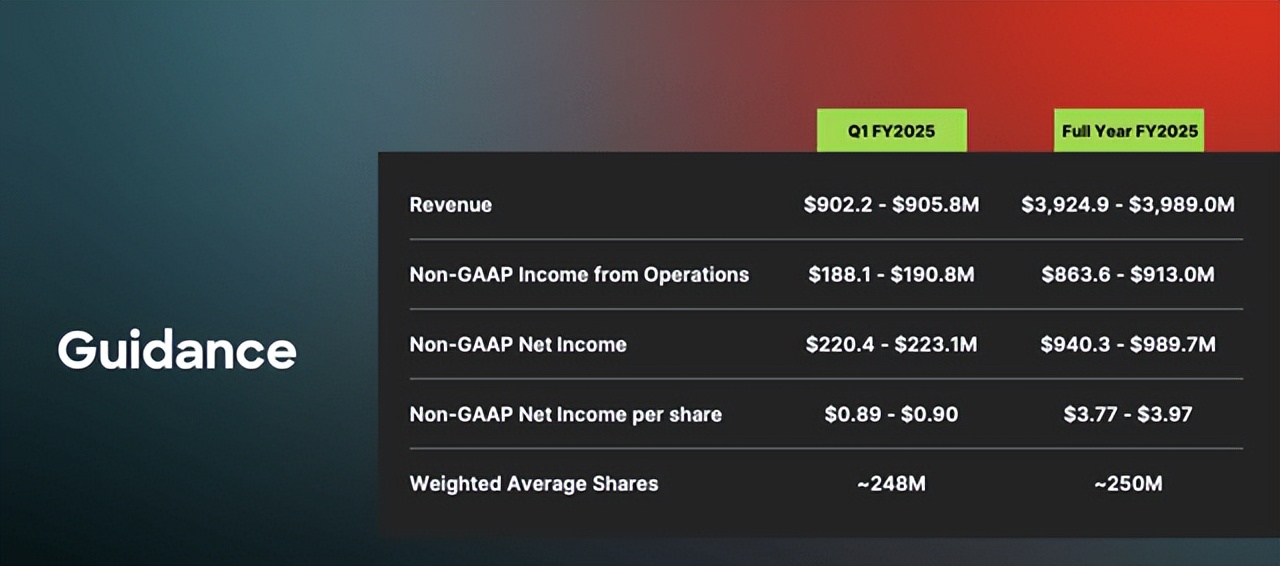Screen dimensions: 1280x566
Task: Select Non-GAAP Net Income per share label
Action: (x=565, y=414)
